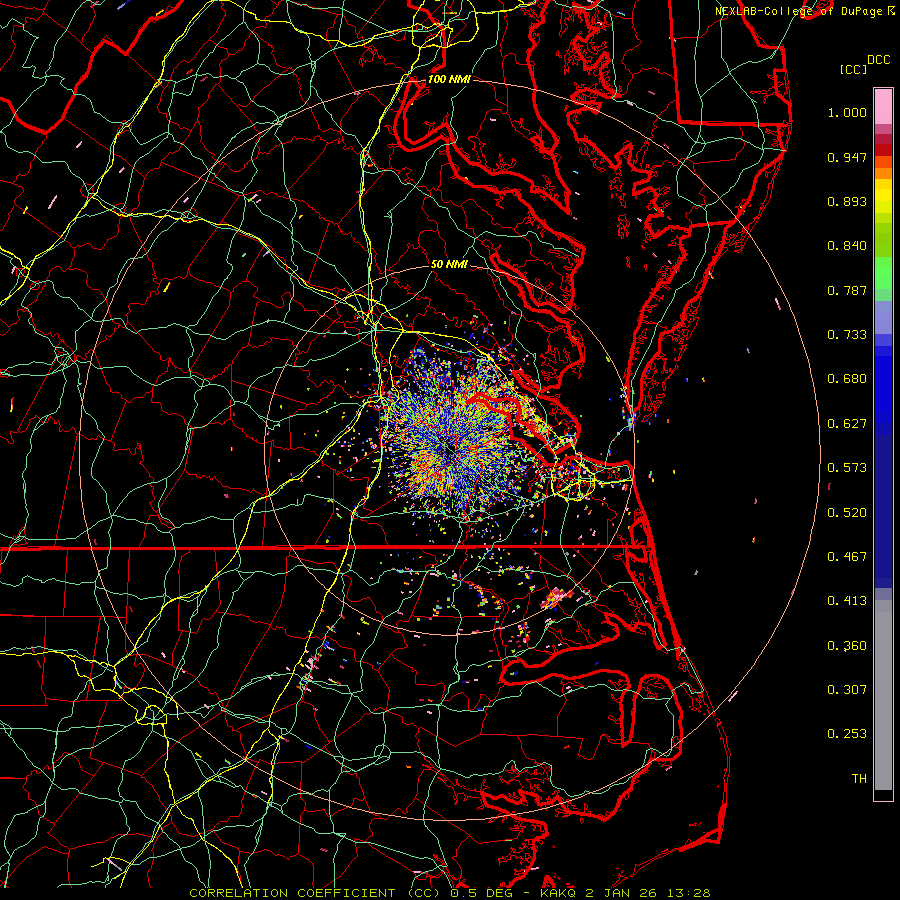Screen dimensions: 900x900
Task: Click the TH threshold label
Action: (x=859, y=779)
